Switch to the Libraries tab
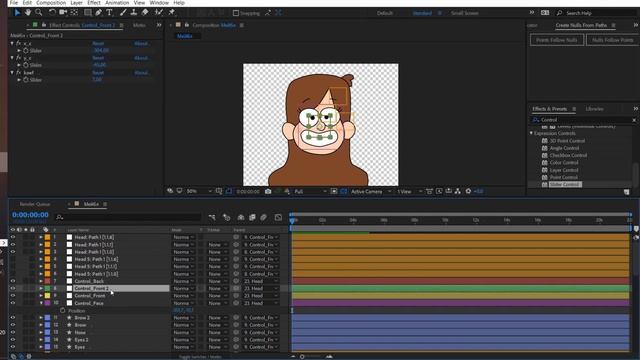The width and height of the screenshot is (640, 360). point(594,109)
